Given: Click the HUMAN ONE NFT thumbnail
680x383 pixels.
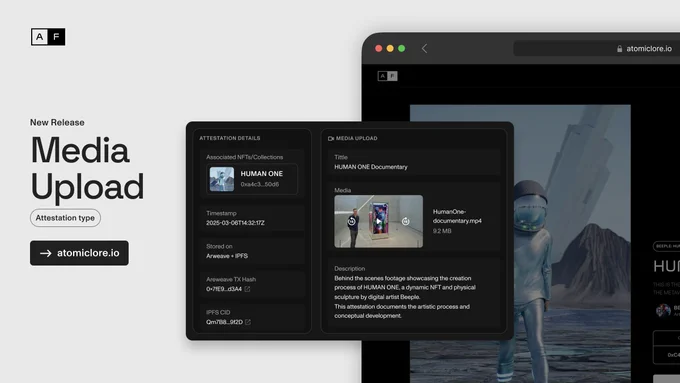Looking at the screenshot, I should click(x=222, y=179).
